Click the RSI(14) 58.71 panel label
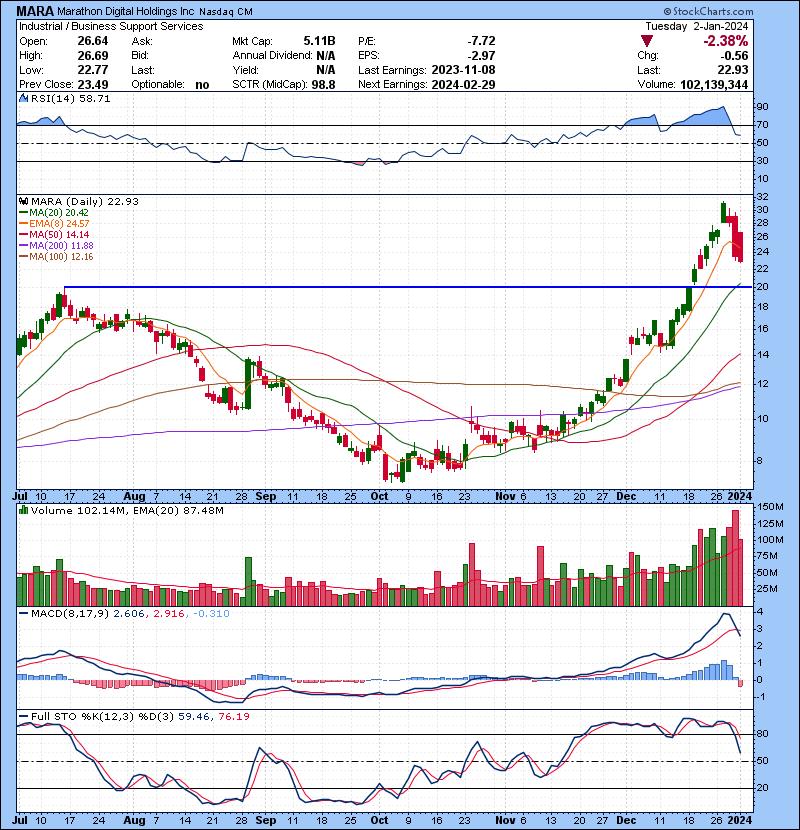 coord(70,98)
